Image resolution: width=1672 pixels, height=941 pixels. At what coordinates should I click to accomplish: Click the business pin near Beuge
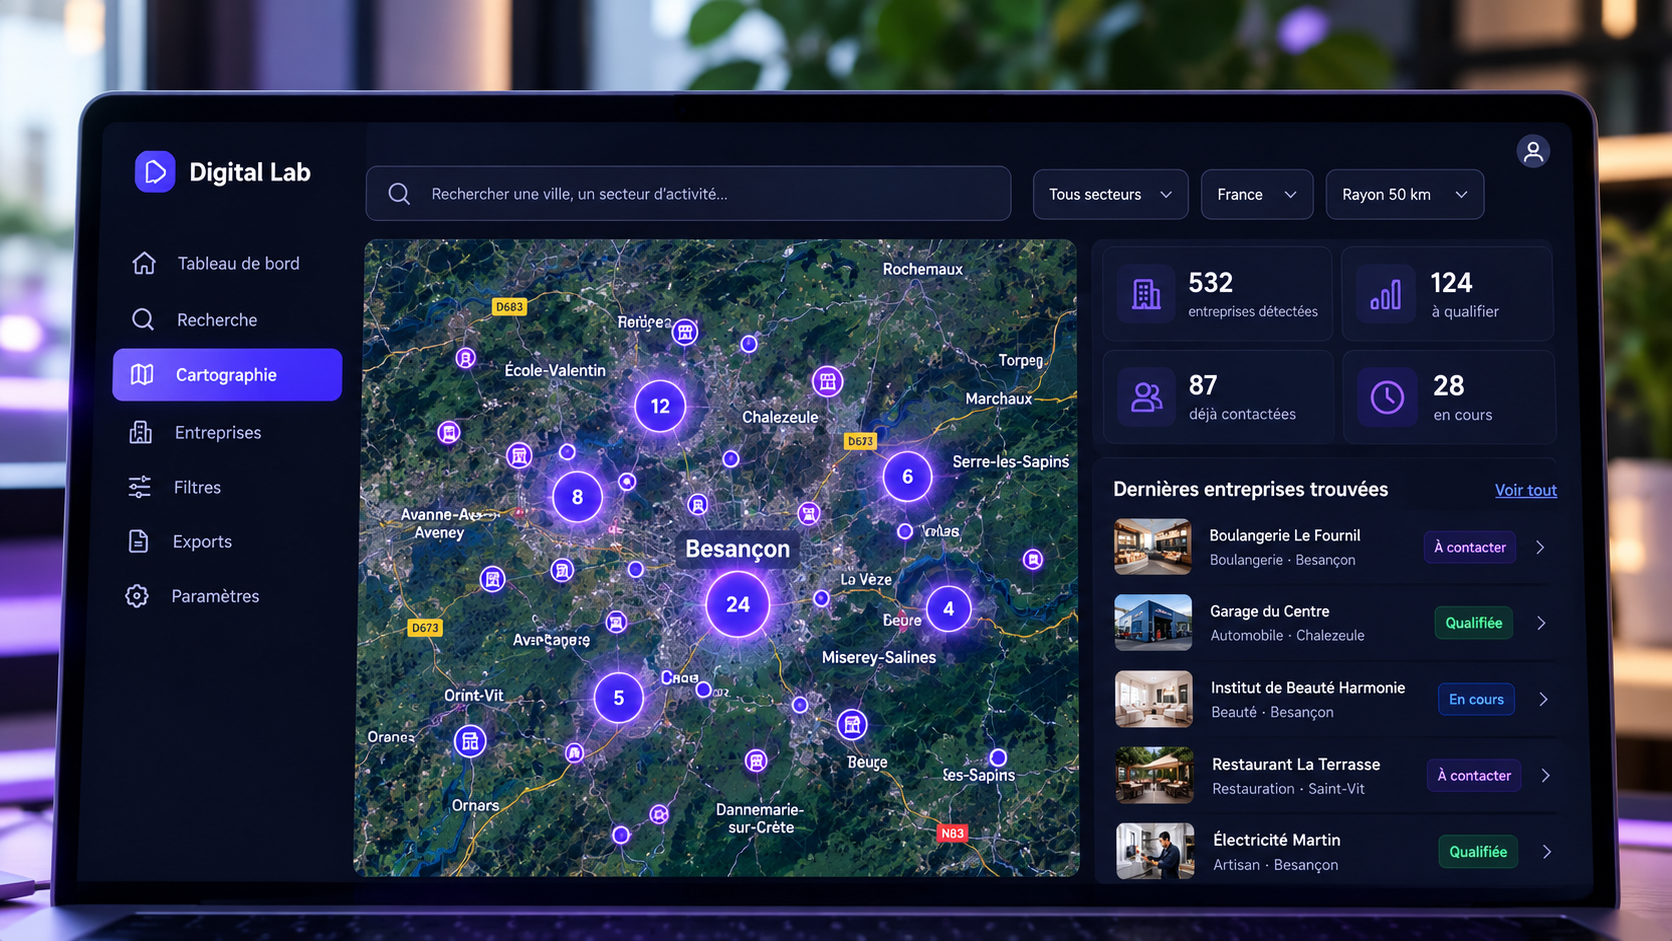[852, 725]
